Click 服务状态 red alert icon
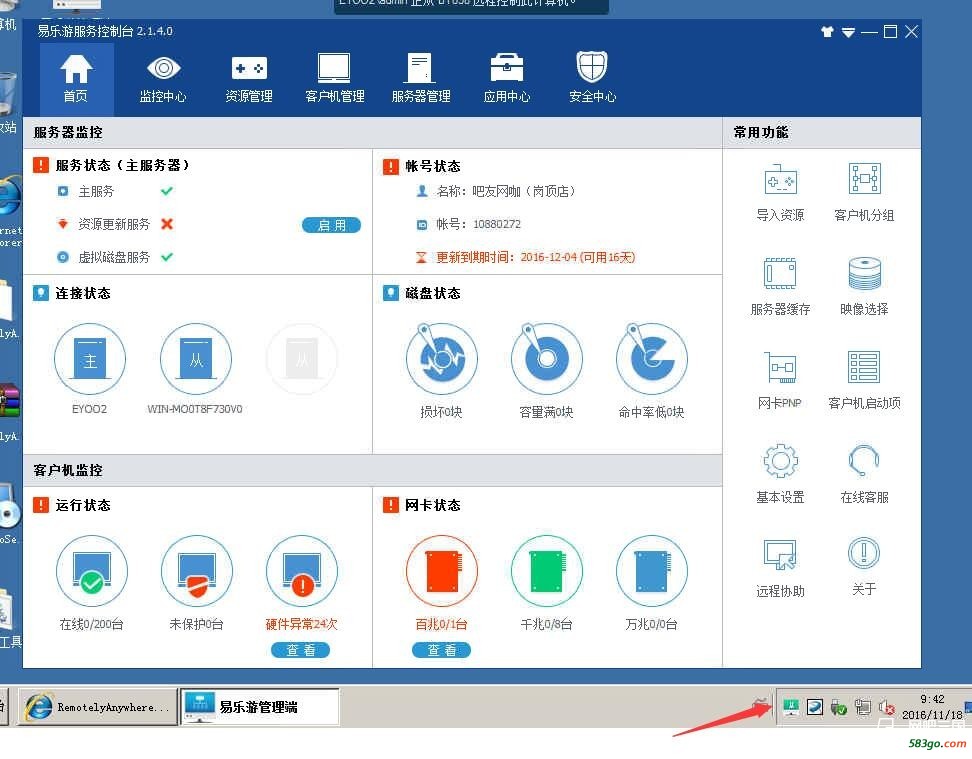972x759 pixels. point(40,165)
